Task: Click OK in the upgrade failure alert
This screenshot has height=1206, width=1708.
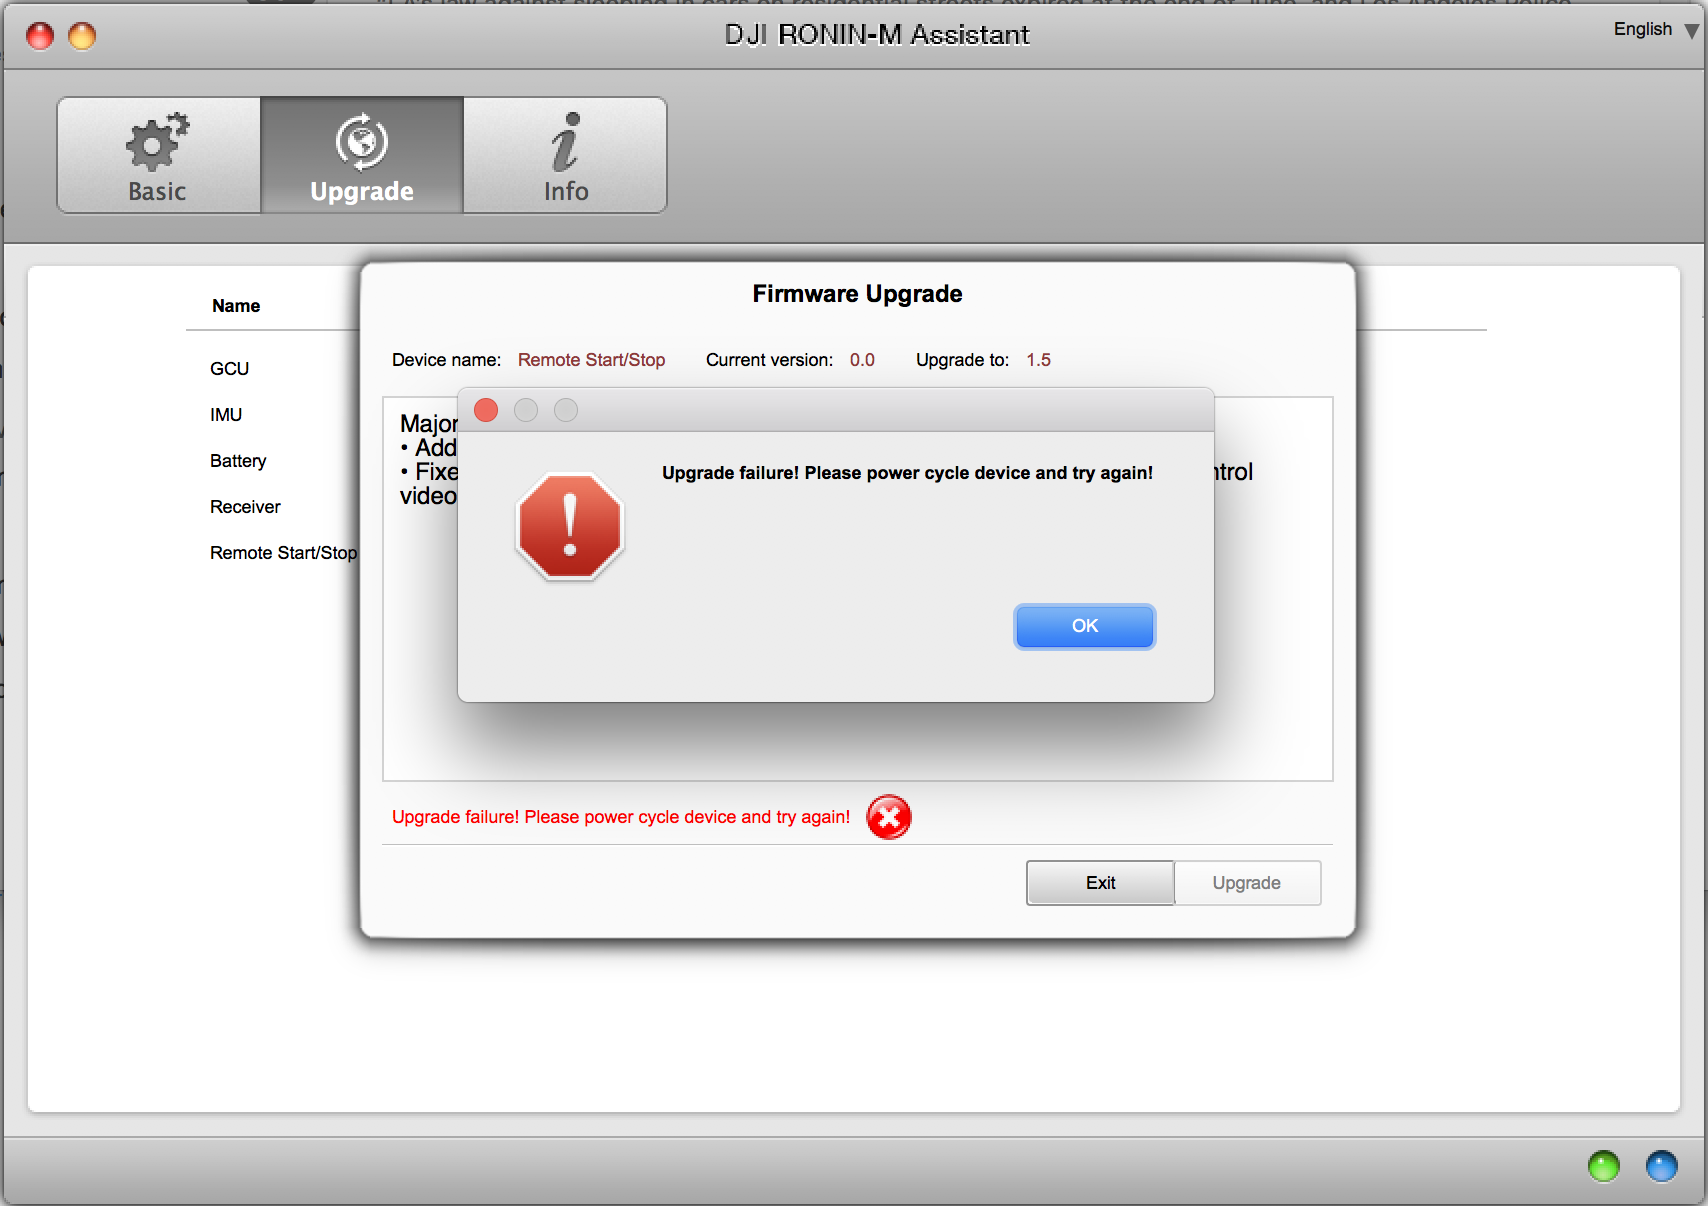Action: pyautogui.click(x=1085, y=626)
